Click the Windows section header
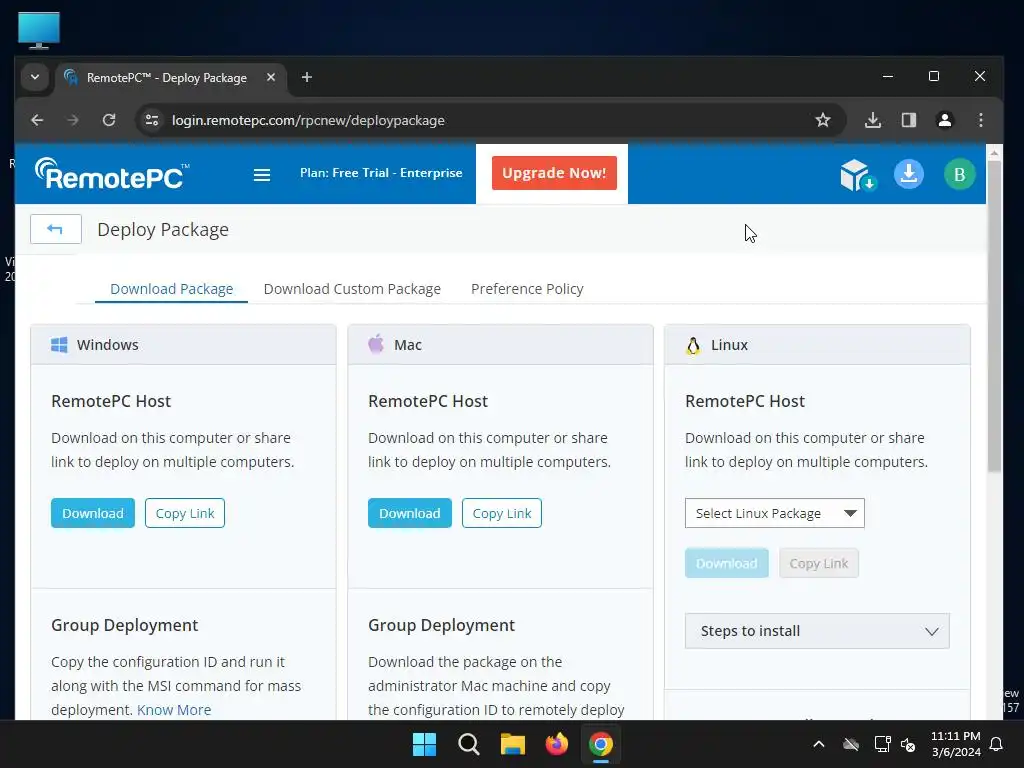This screenshot has width=1024, height=768. [184, 345]
